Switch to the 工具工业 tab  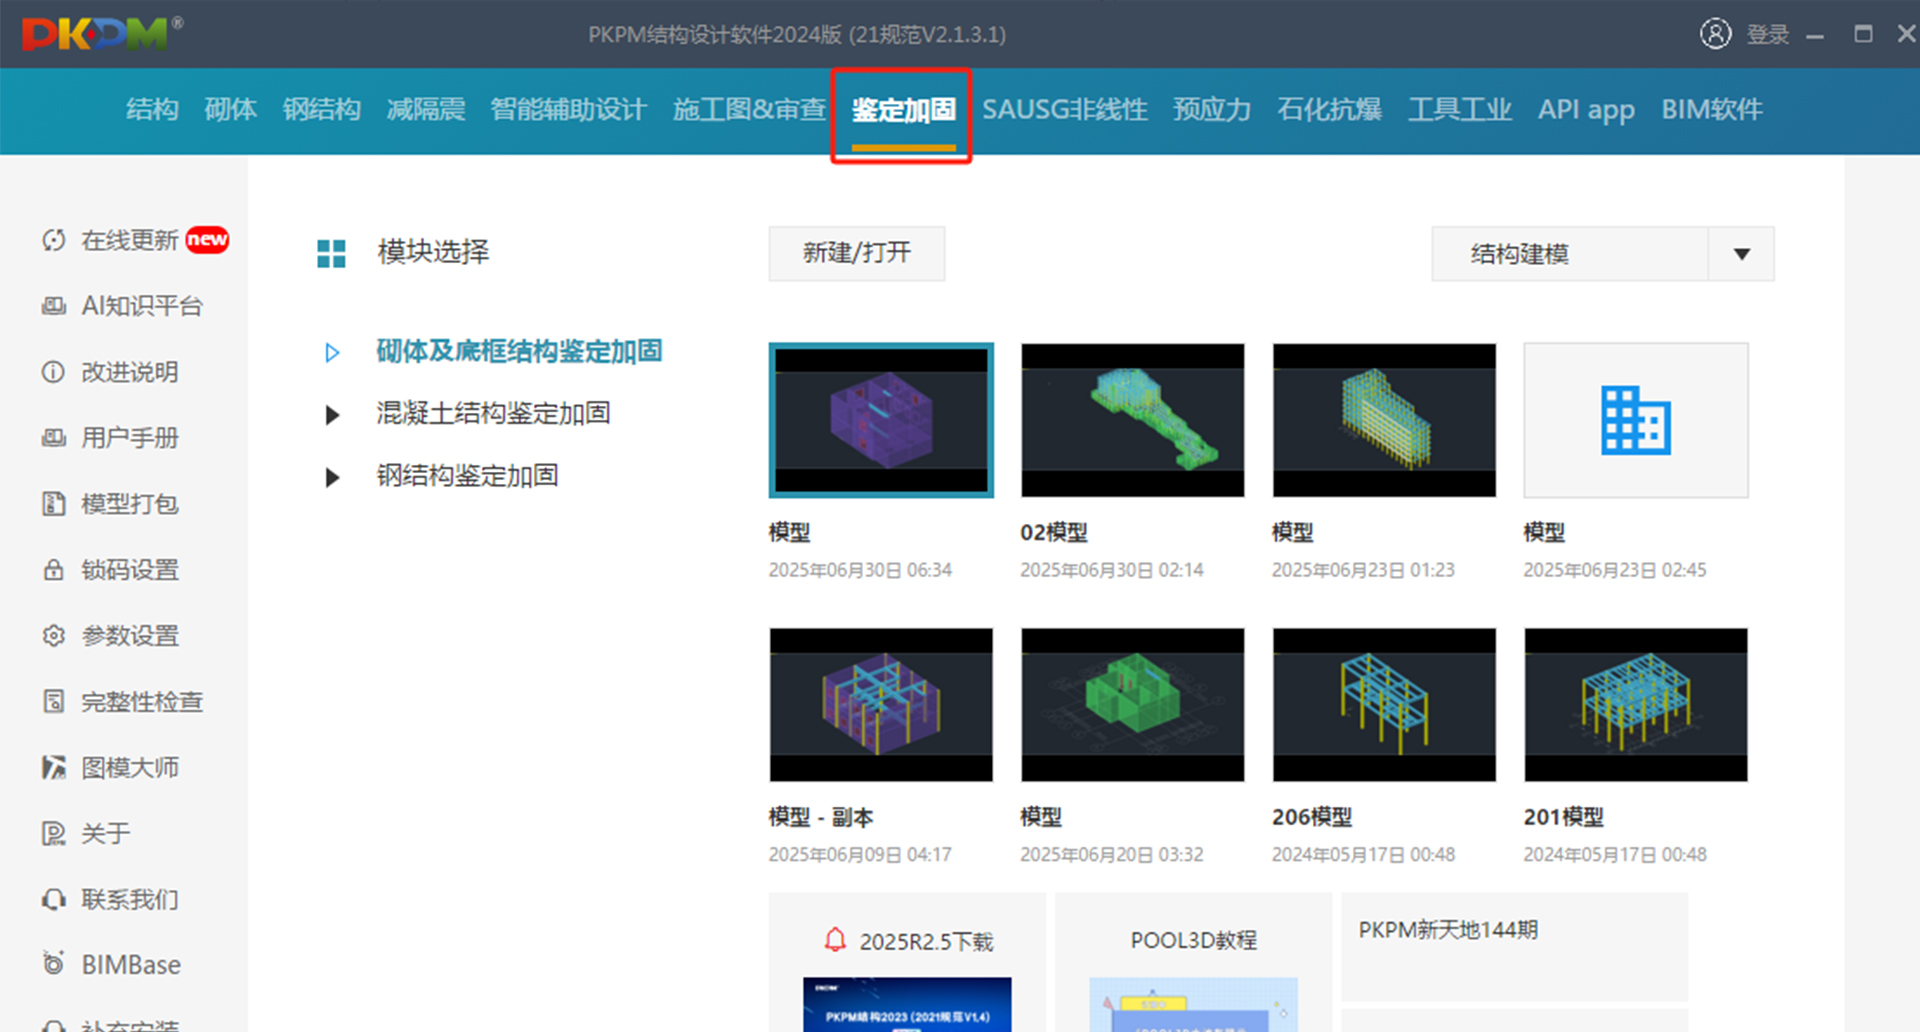(1460, 109)
